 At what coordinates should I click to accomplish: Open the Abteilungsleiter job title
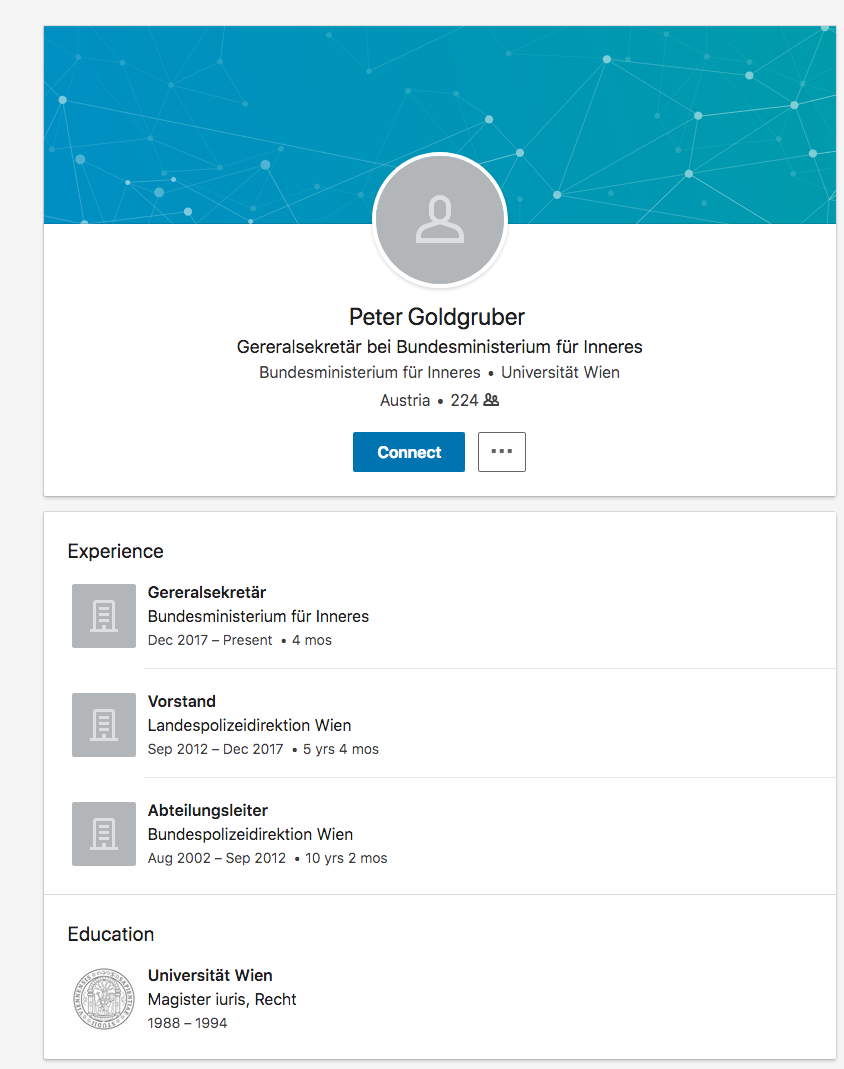tap(208, 811)
